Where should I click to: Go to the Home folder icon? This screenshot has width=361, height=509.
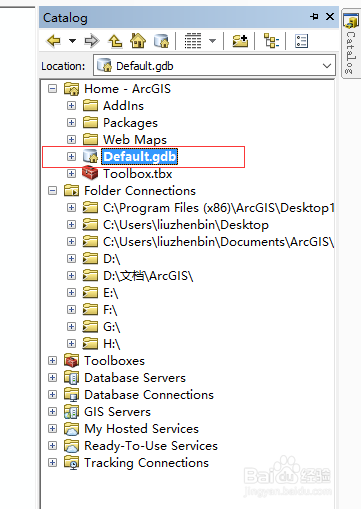[138, 41]
